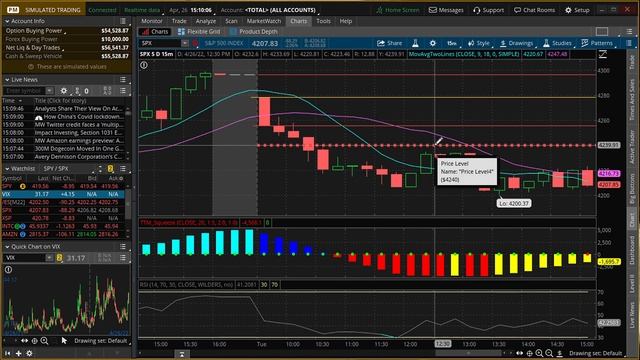The width and height of the screenshot is (640, 360).
Task: Select INTC row in the watchlist
Action: point(63,226)
